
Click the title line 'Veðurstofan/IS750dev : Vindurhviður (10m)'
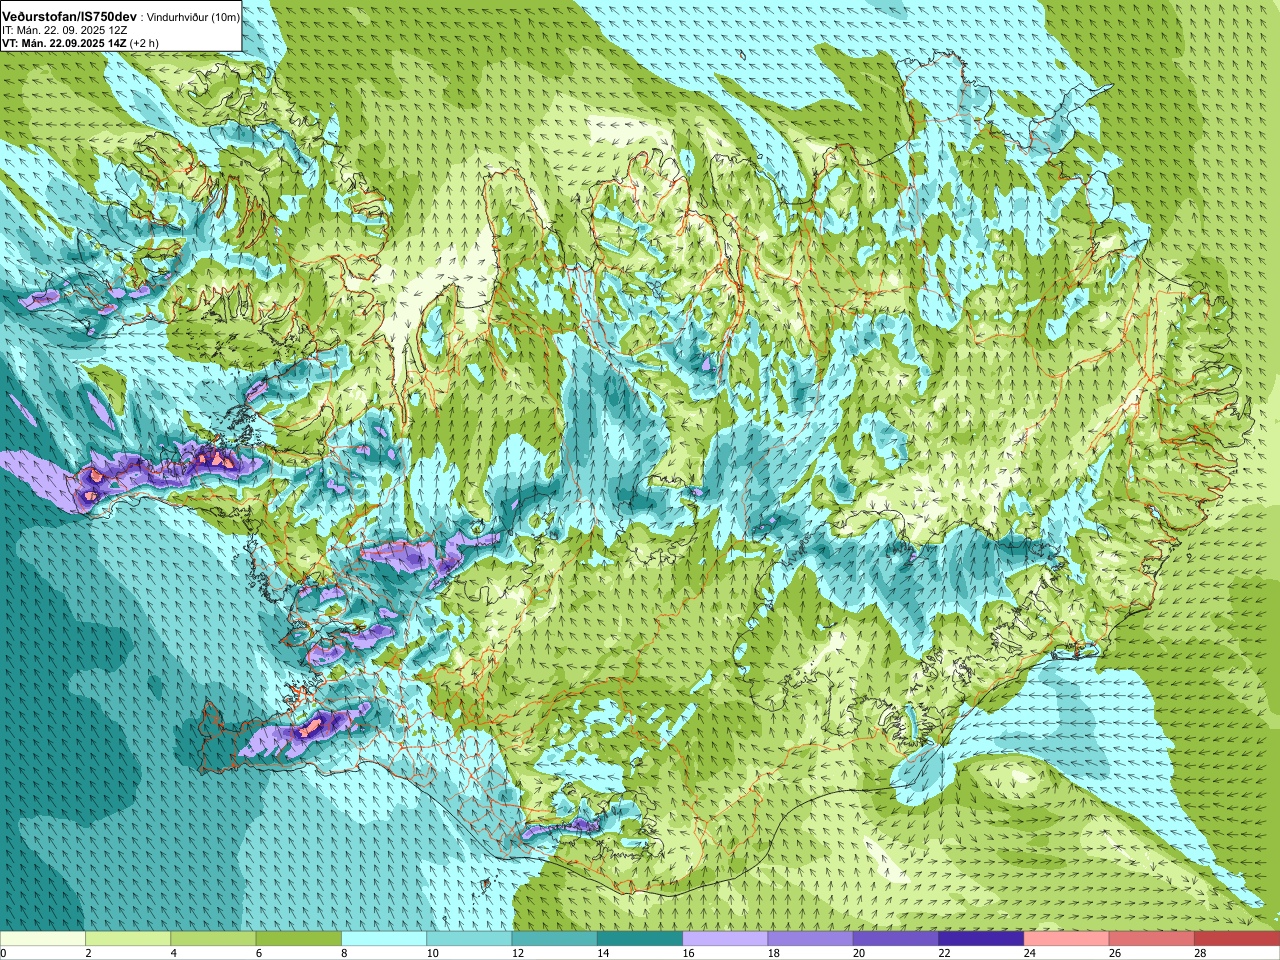point(120,17)
